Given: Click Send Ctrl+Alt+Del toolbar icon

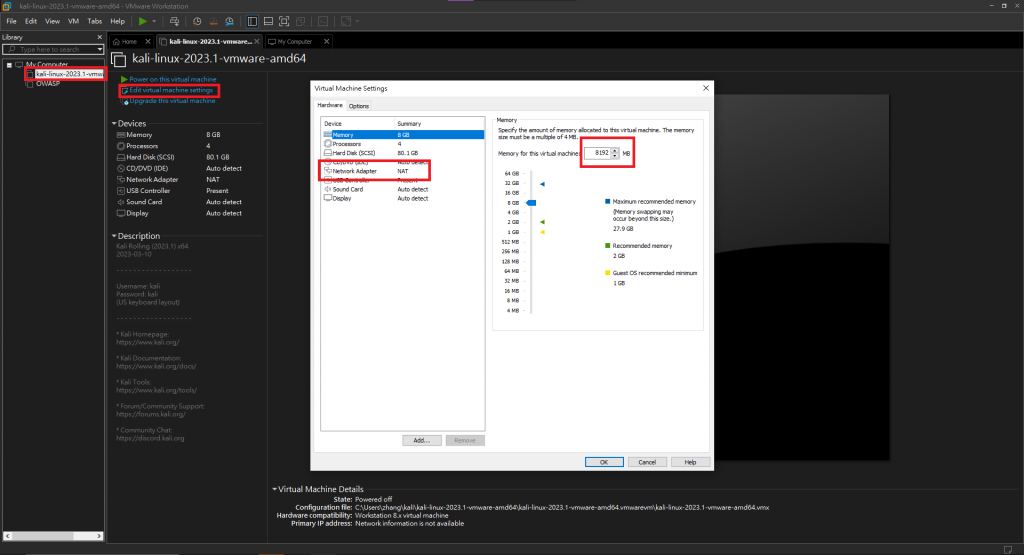Looking at the screenshot, I should coord(174,22).
